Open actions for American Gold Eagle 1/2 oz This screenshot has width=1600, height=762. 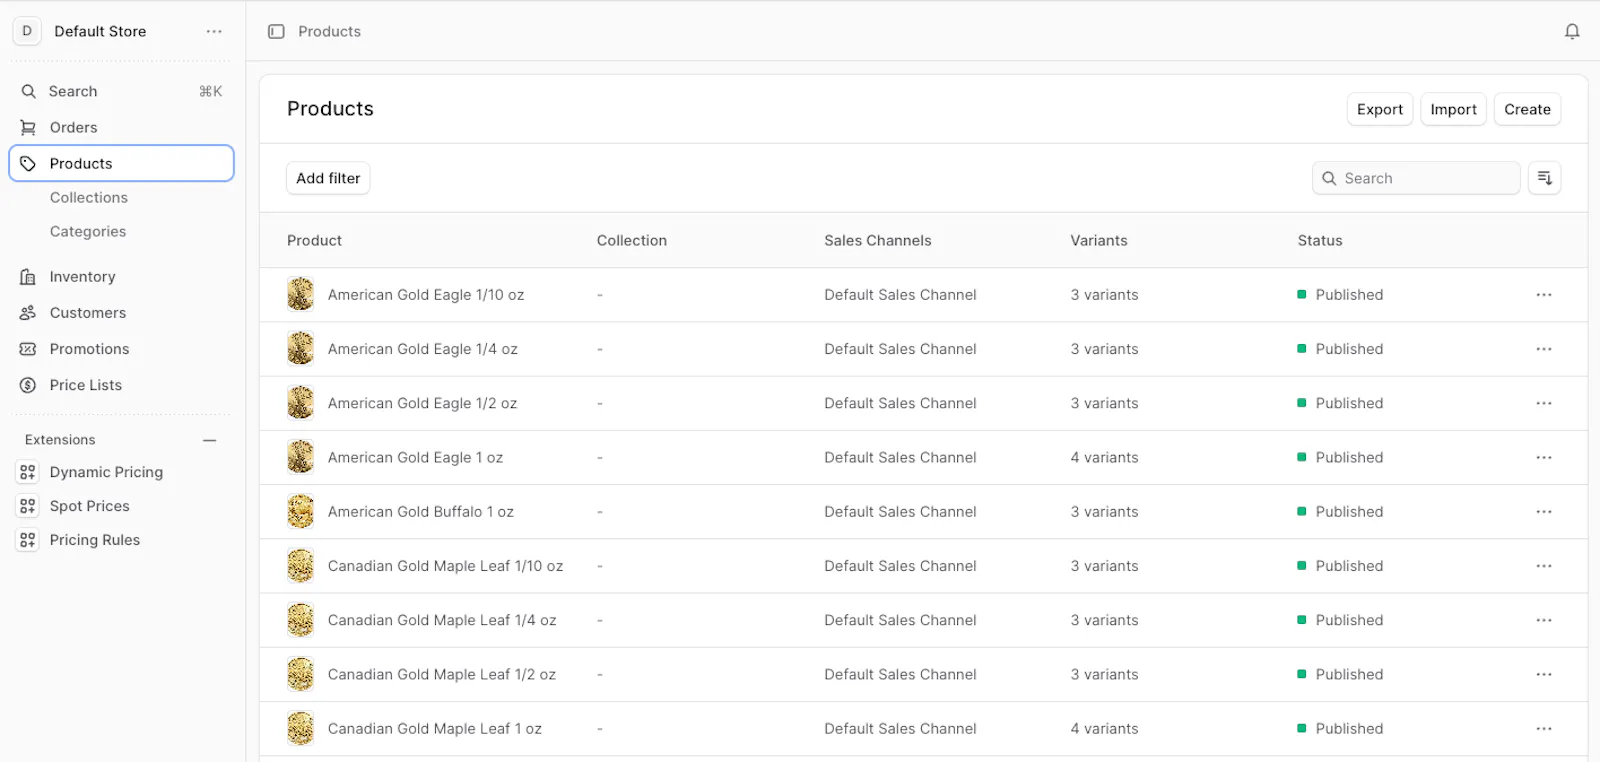[x=1544, y=403]
